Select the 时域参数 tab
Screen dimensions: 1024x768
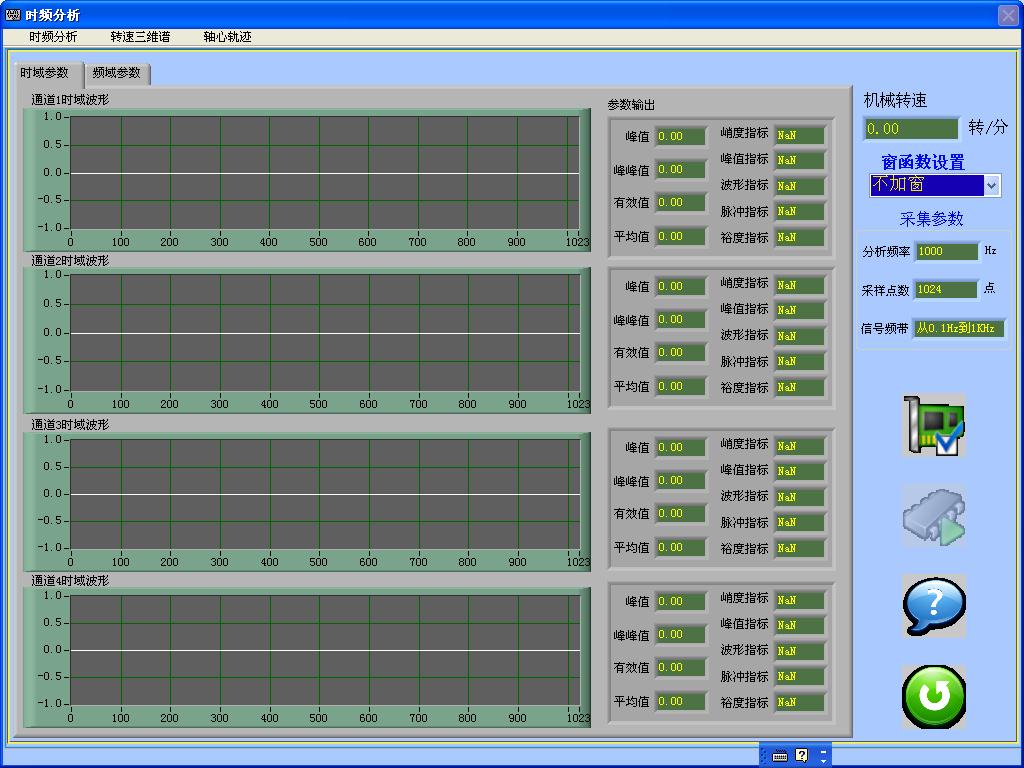click(x=45, y=73)
